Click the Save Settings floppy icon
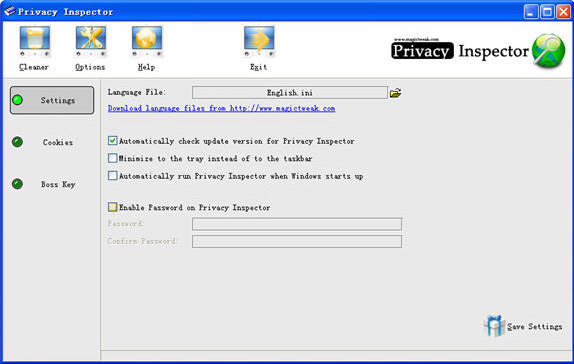Viewport: 574px width, 364px height. [x=495, y=326]
